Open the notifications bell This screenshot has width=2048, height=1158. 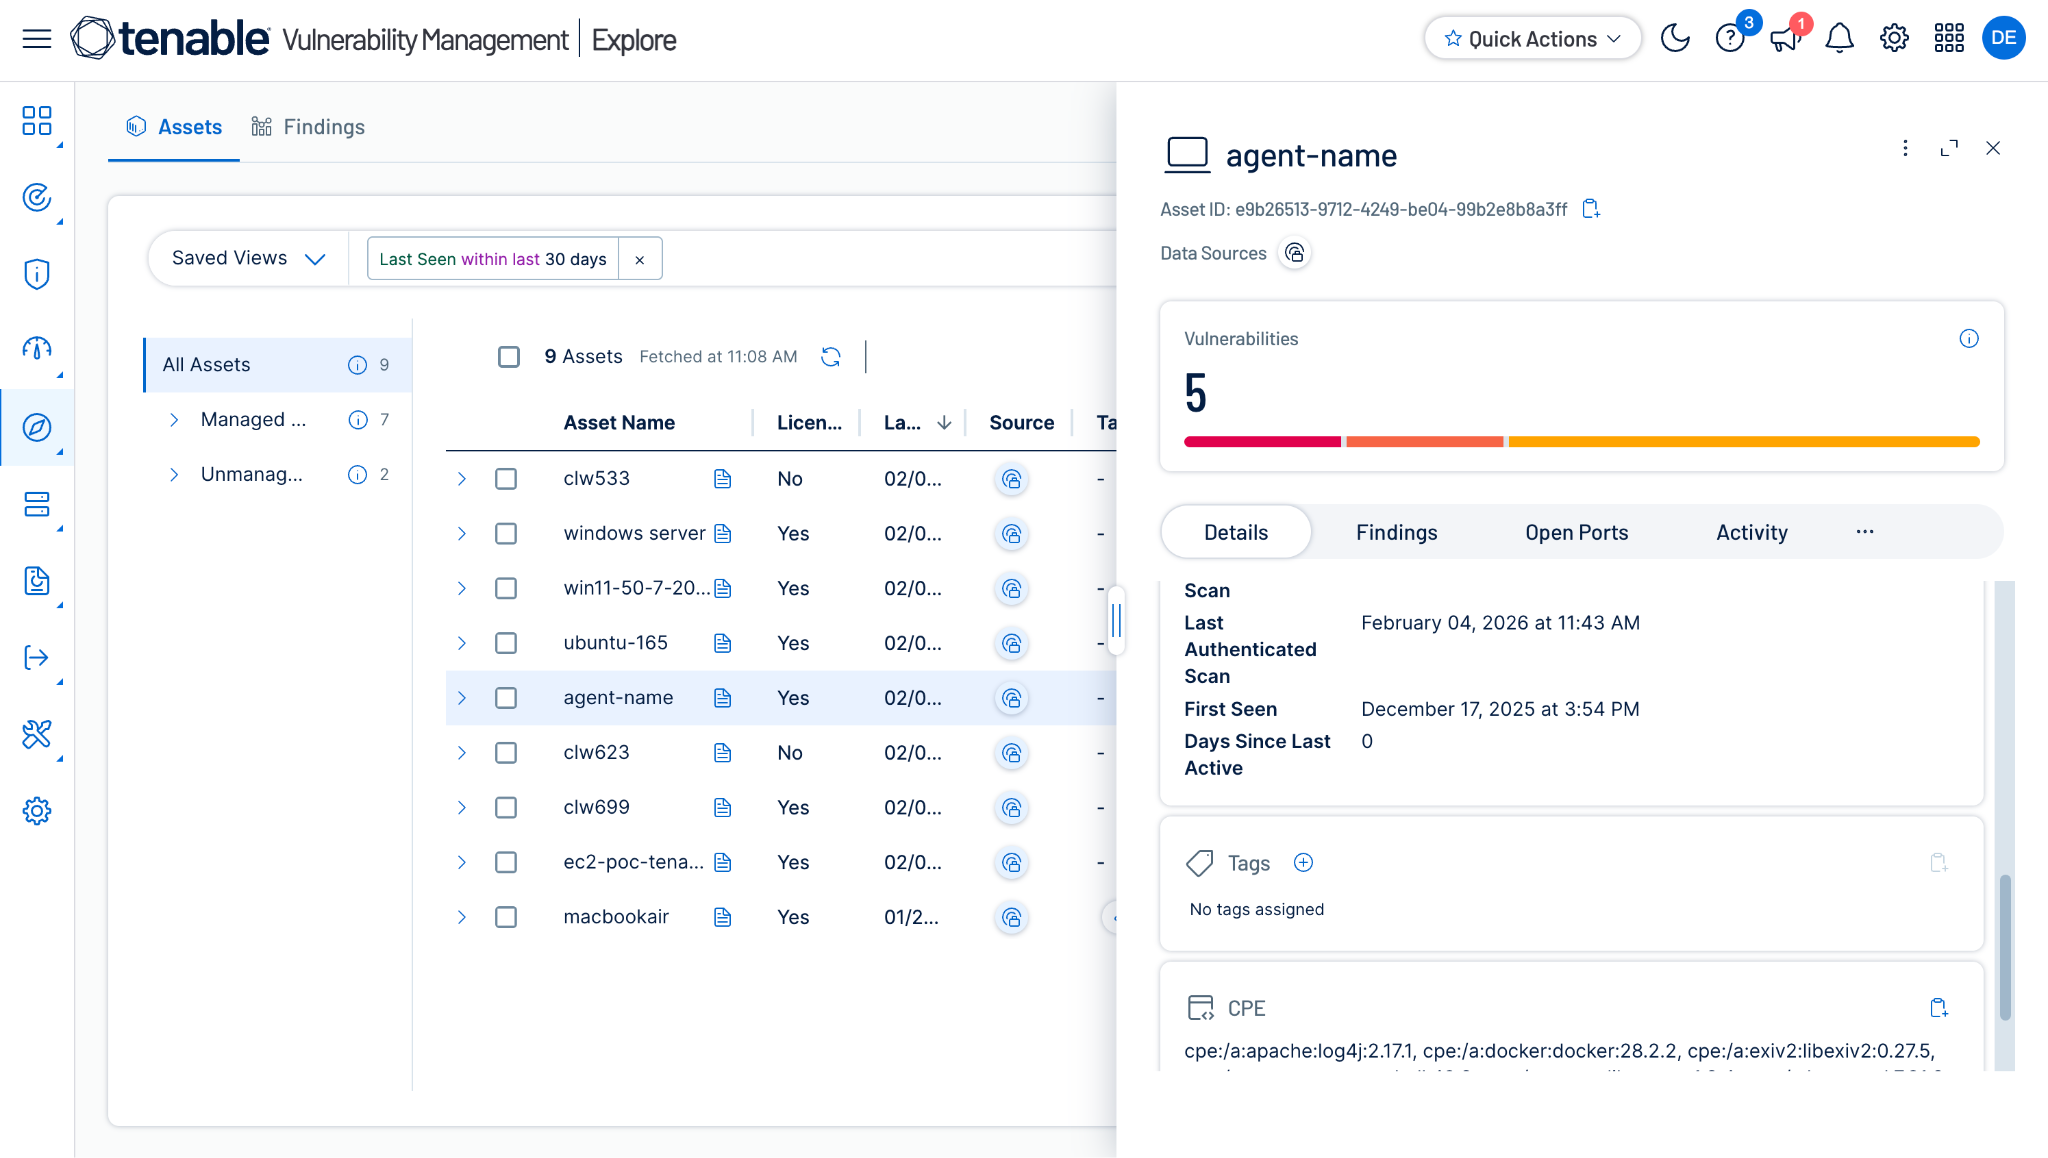(1839, 39)
